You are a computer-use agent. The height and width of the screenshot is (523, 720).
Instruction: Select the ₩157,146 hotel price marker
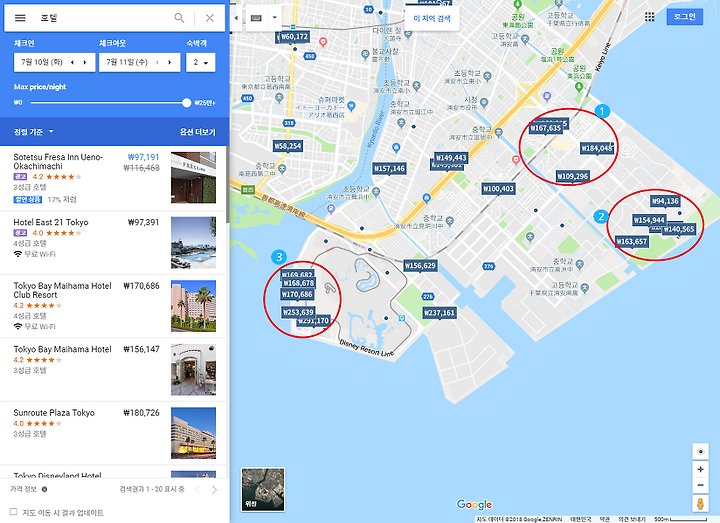point(389,169)
